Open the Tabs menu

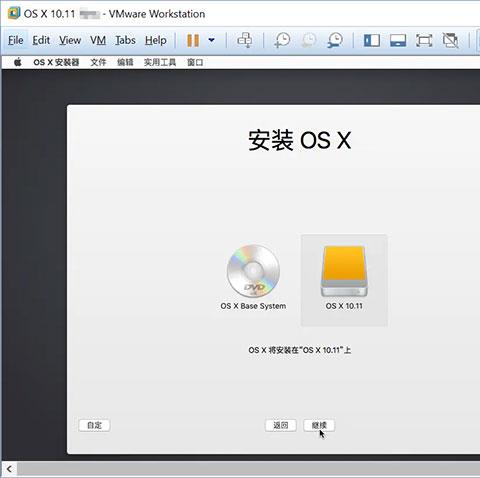point(125,40)
